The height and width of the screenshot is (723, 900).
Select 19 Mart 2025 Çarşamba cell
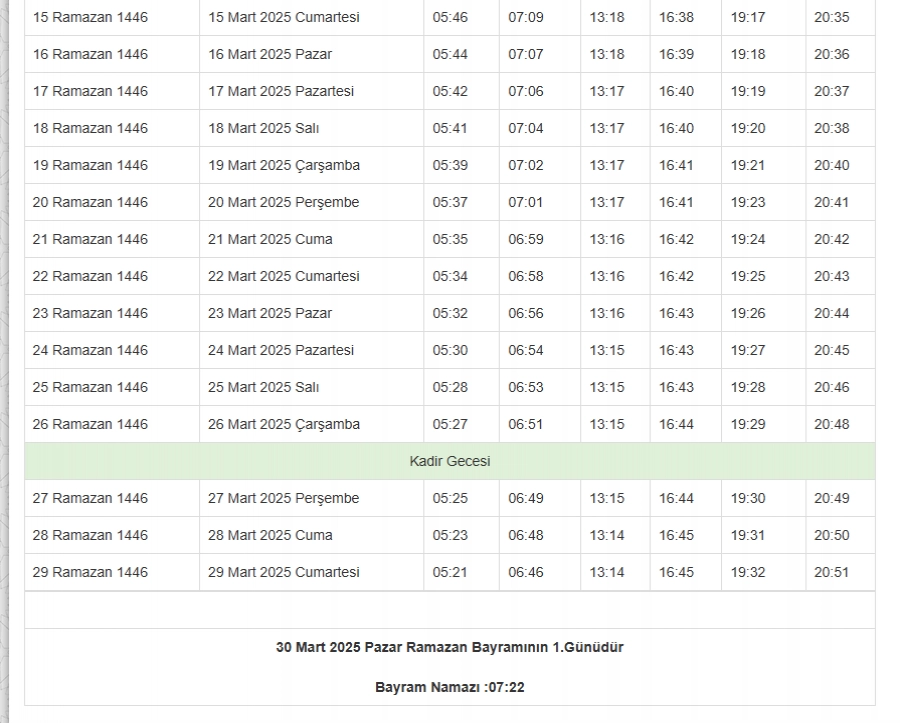284,165
